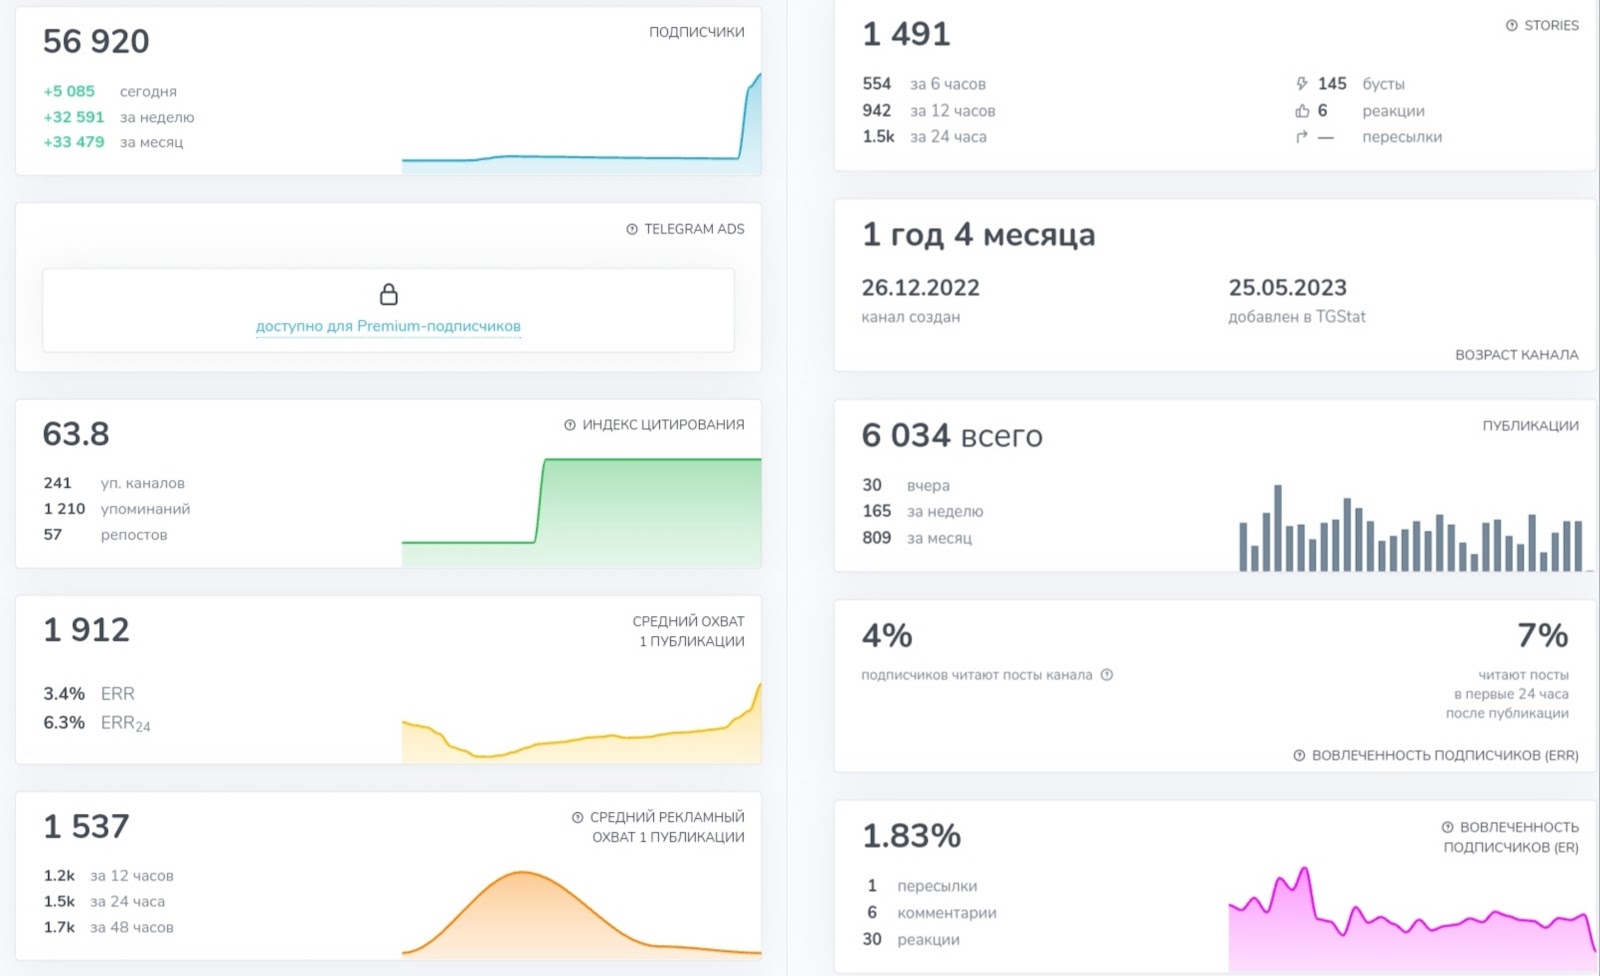Click the 4% subscribers reading value
Viewport: 1600px width, 976px height.
[887, 636]
